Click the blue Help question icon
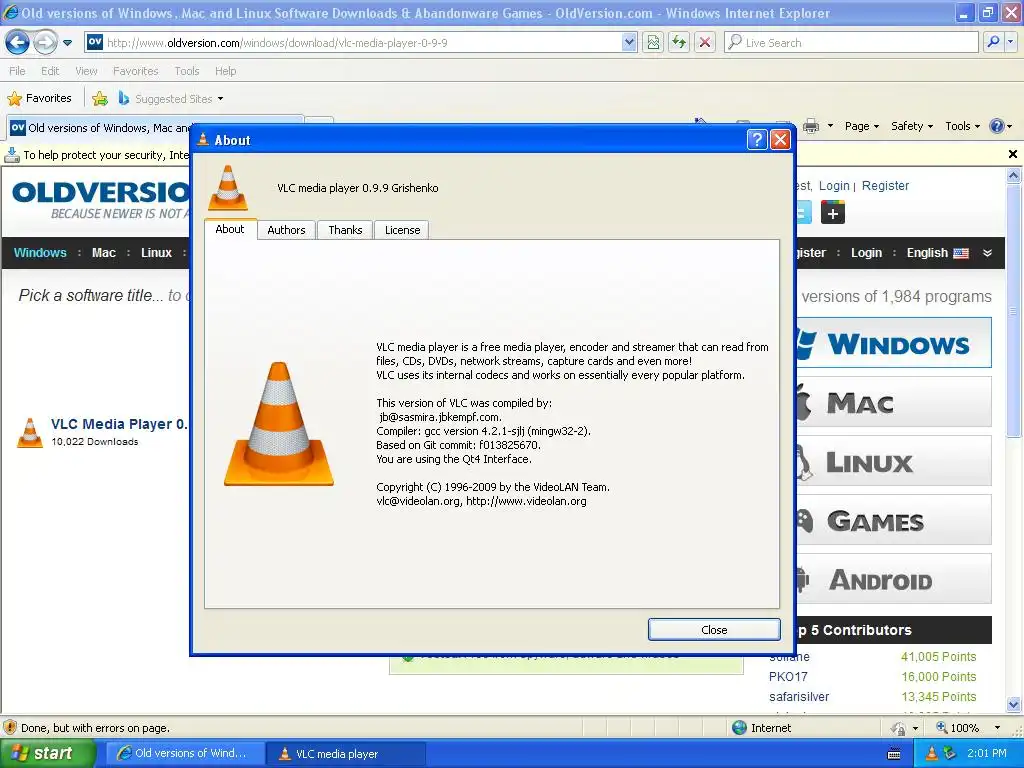Image resolution: width=1024 pixels, height=768 pixels. pos(997,126)
